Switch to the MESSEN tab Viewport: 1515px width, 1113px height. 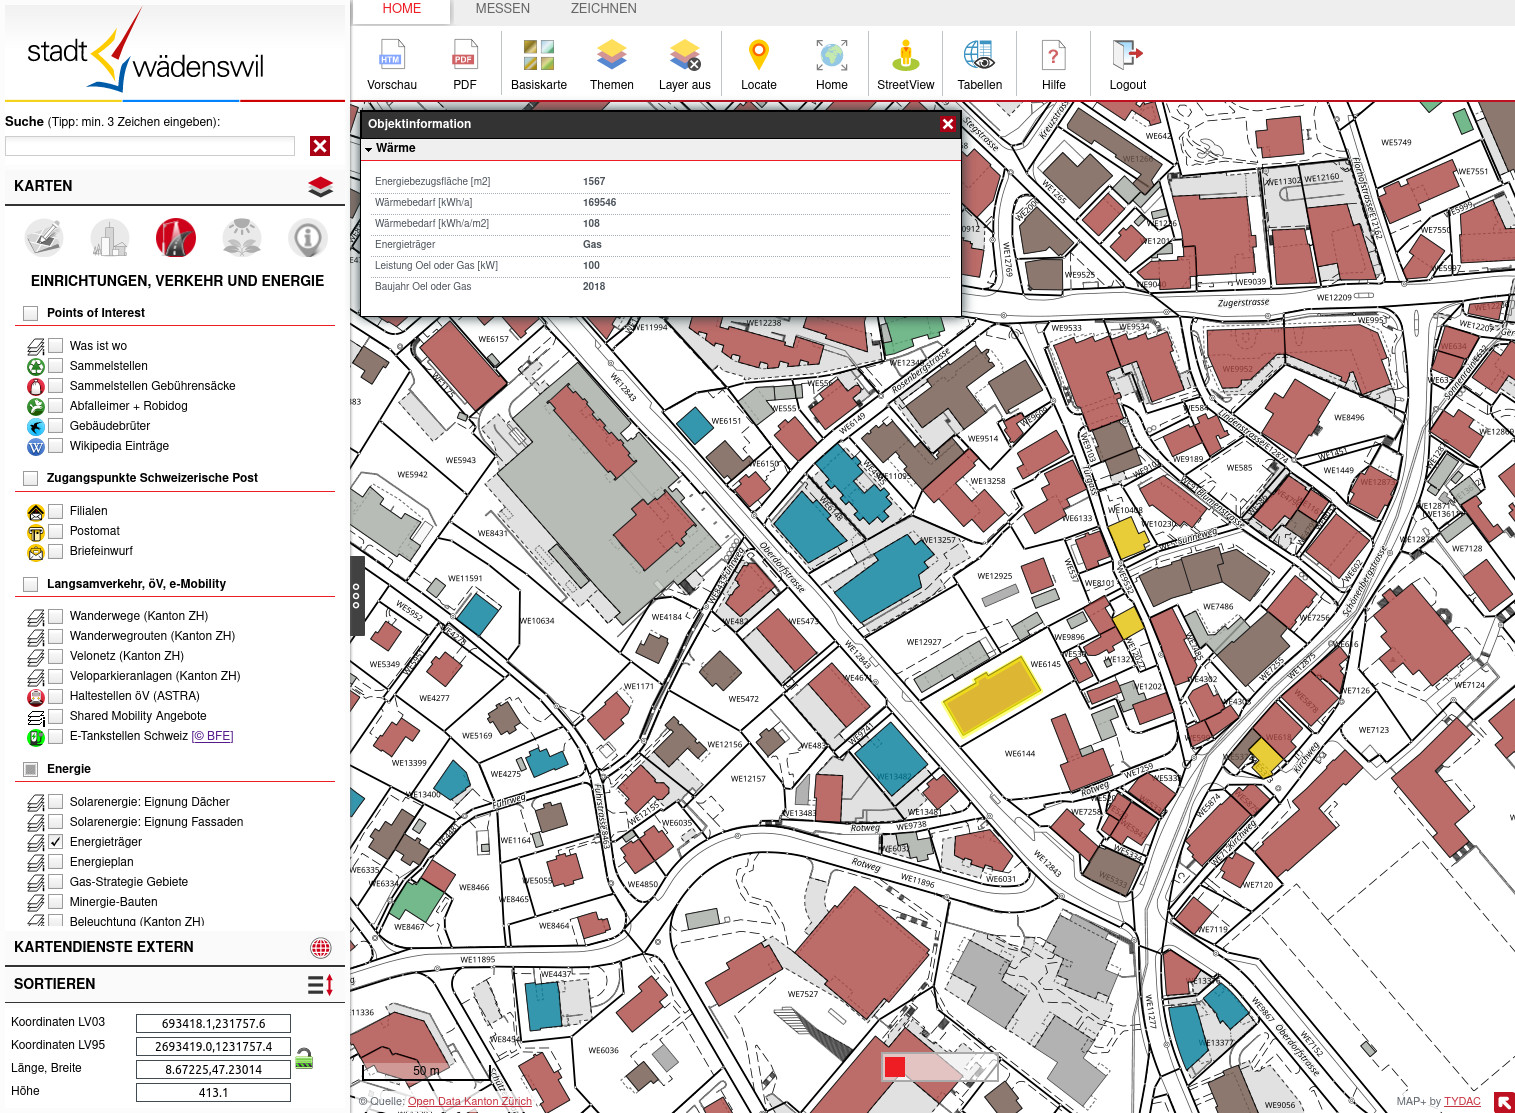[x=503, y=9]
